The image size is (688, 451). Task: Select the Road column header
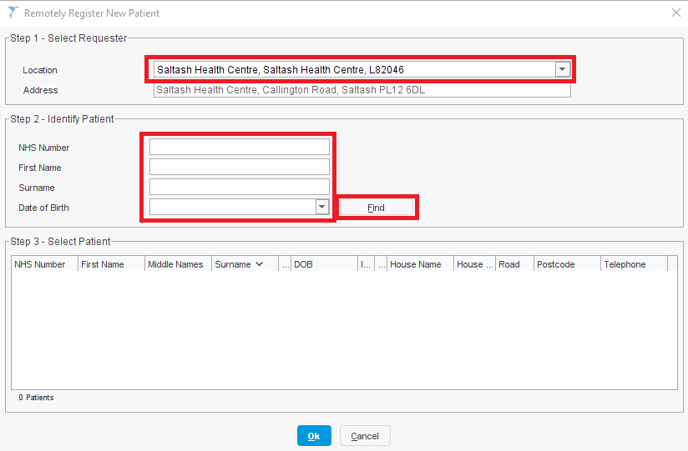(512, 264)
